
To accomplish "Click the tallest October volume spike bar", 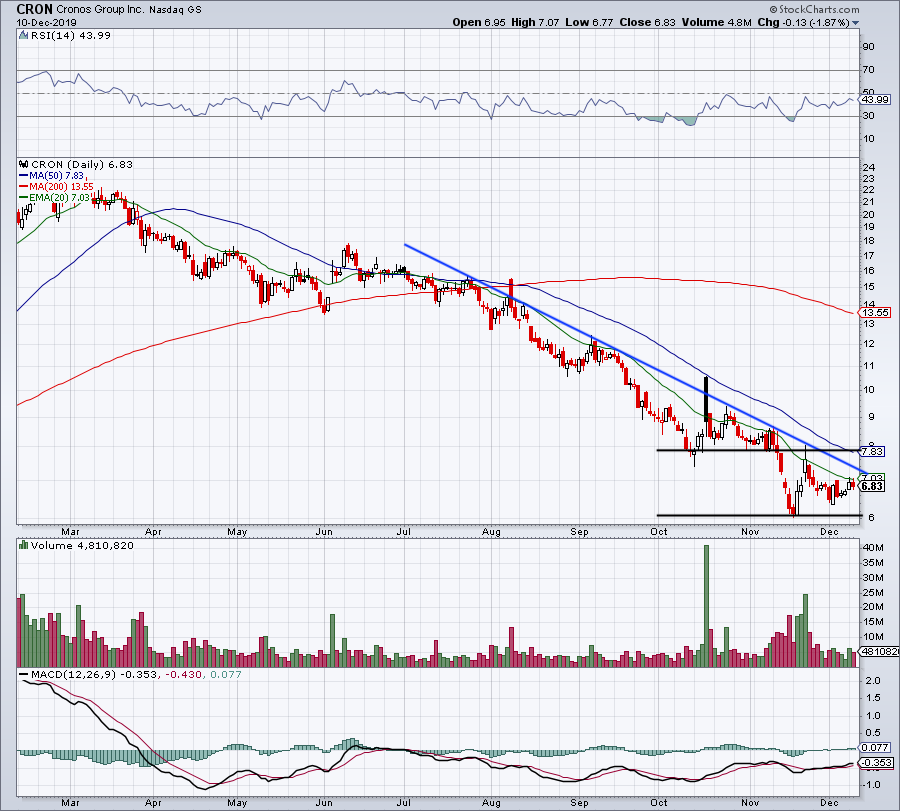I will click(x=707, y=606).
